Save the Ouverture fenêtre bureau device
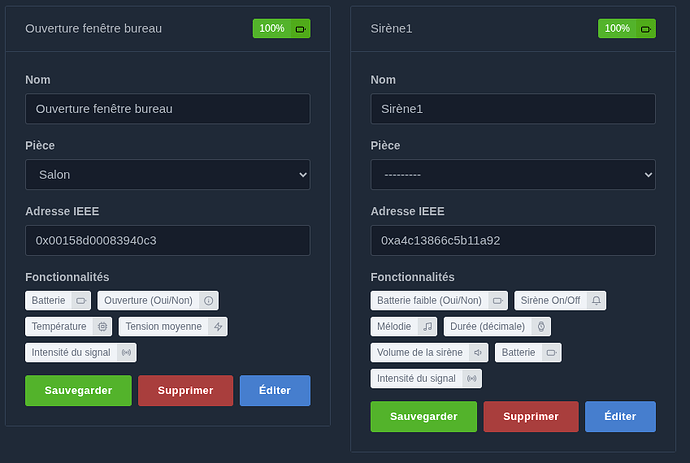 pos(78,390)
